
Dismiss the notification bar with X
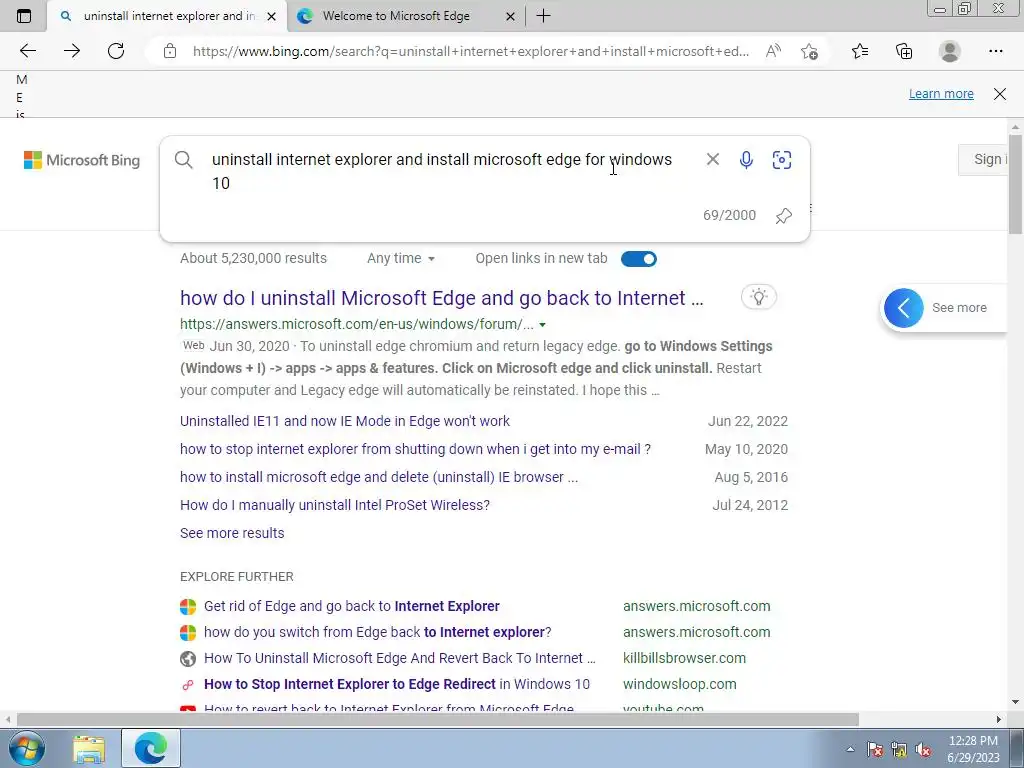pyautogui.click(x=1000, y=93)
